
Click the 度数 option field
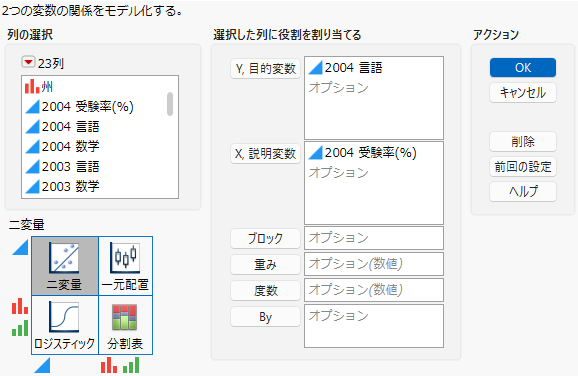pos(374,290)
